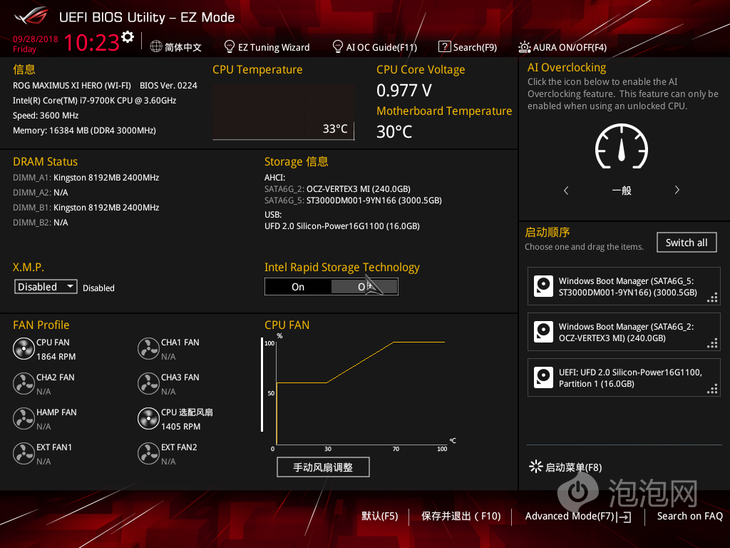Select the CHA3 FAN icon
Image resolution: width=730 pixels, height=548 pixels.
149,384
